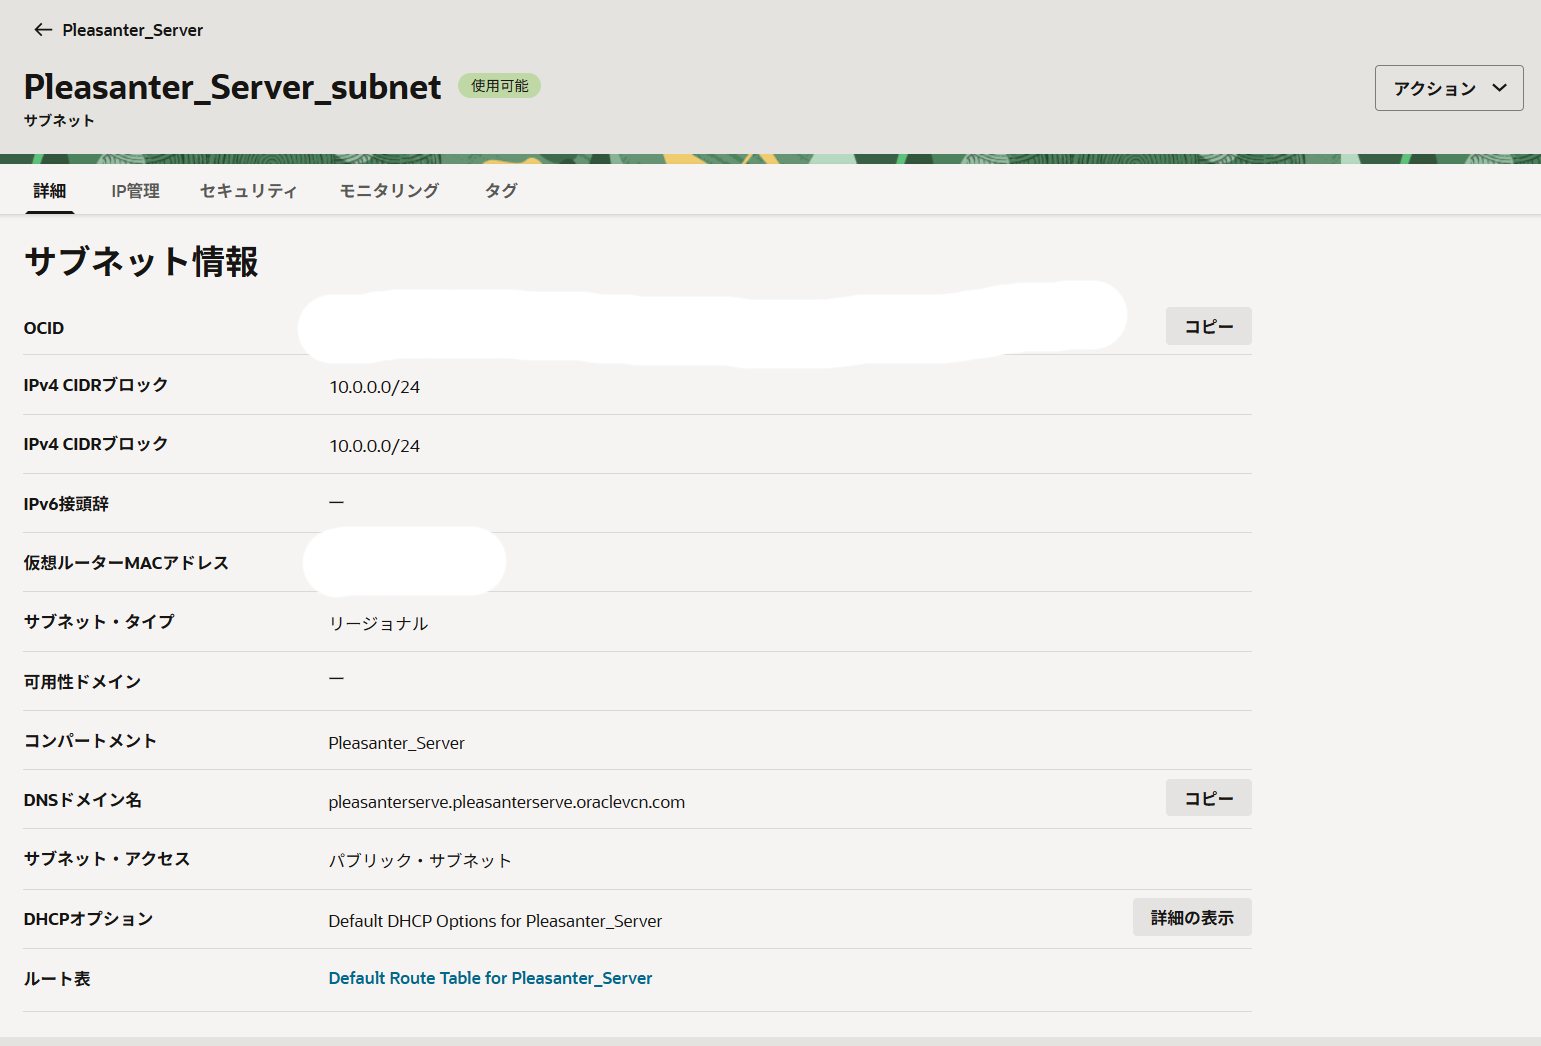Image resolution: width=1541 pixels, height=1046 pixels.
Task: Click the サブネット・アクセス label
Action: point(107,859)
